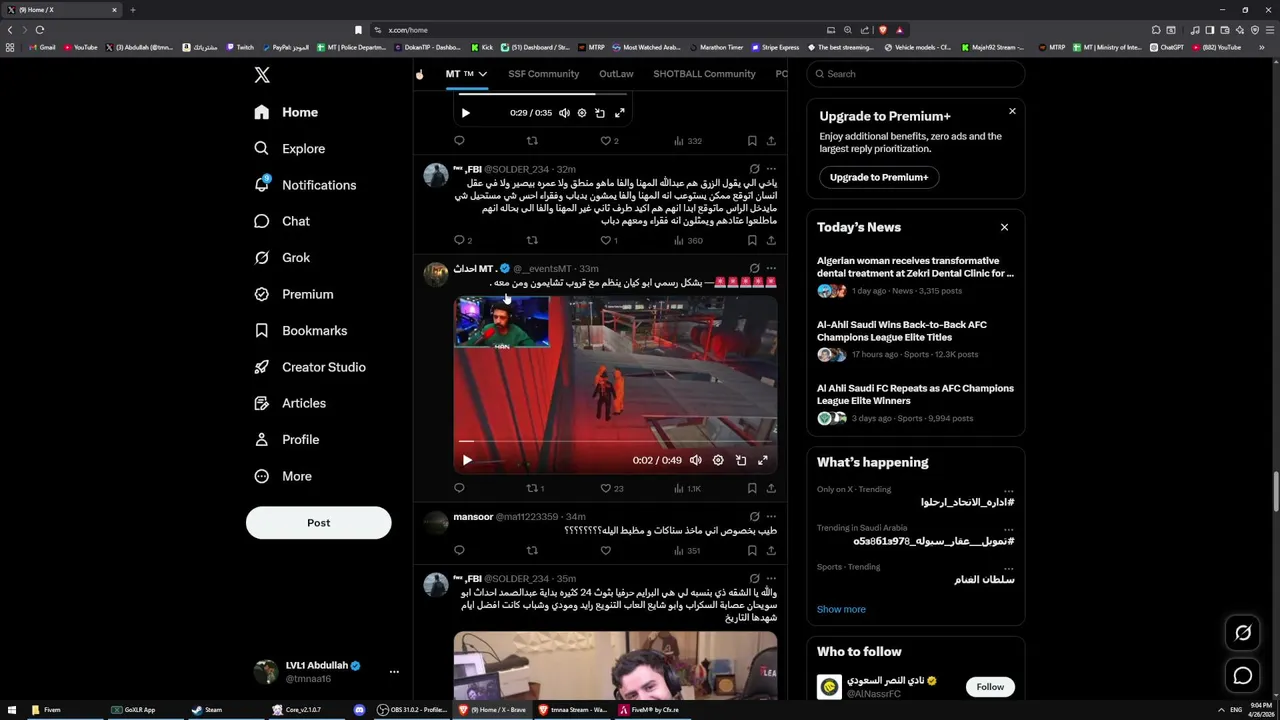This screenshot has width=1280, height=720.
Task: Mute the 0:02 / 0:49 video
Action: [696, 460]
